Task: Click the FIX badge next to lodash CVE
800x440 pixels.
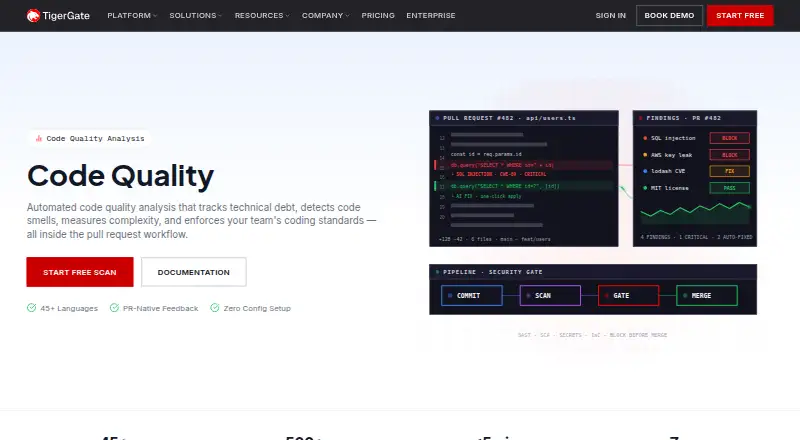Action: 730,171
